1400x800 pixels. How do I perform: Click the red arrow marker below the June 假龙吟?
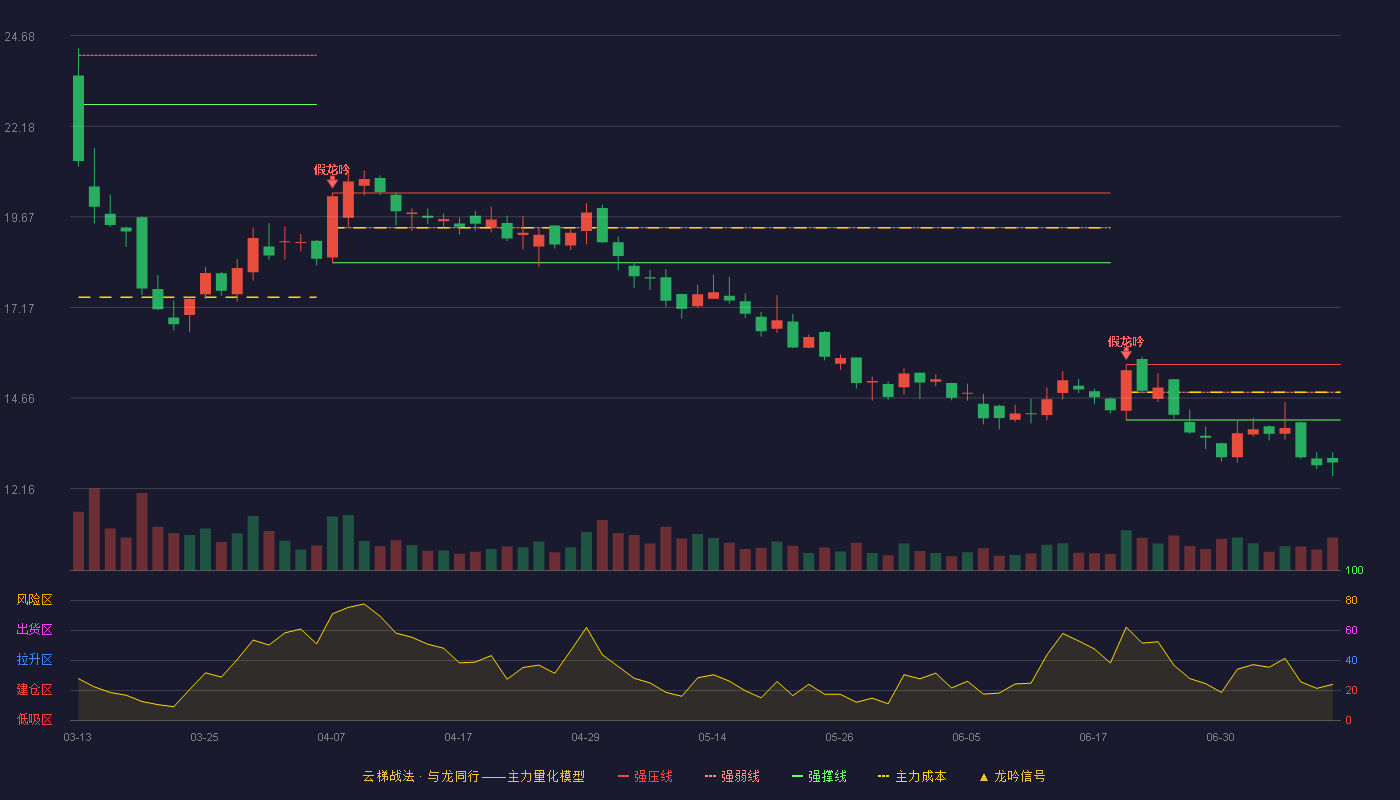1126,354
